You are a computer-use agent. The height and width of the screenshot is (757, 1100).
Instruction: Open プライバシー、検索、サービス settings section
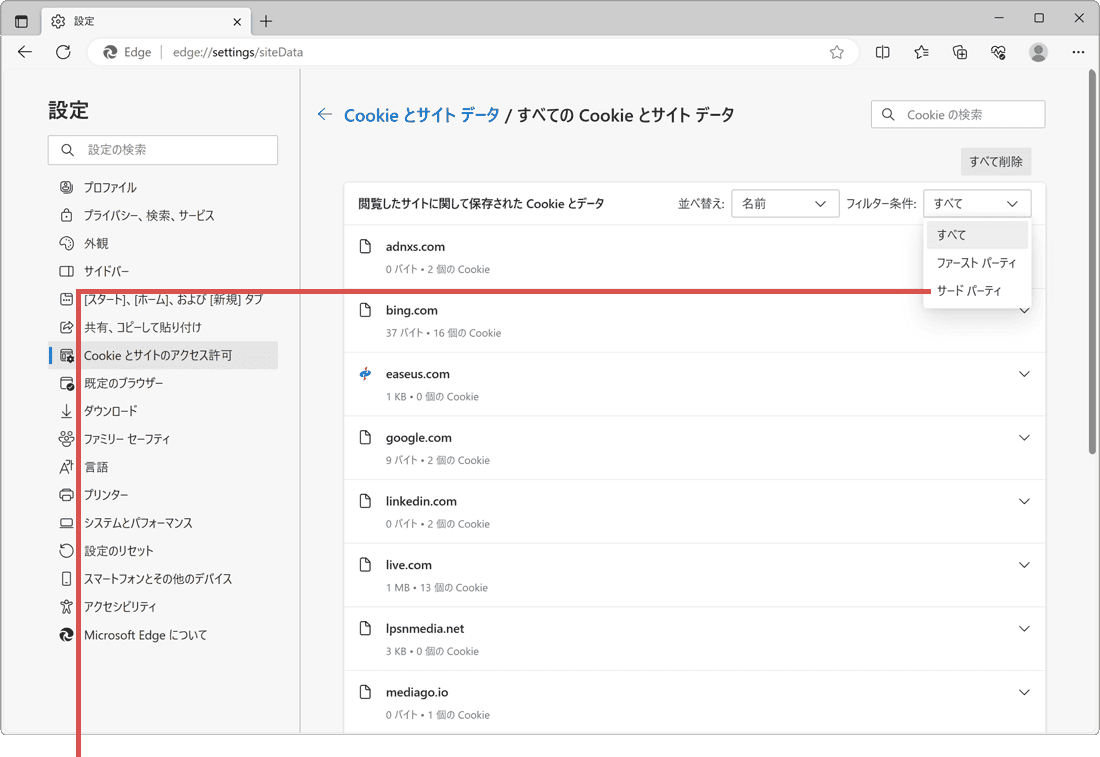149,215
